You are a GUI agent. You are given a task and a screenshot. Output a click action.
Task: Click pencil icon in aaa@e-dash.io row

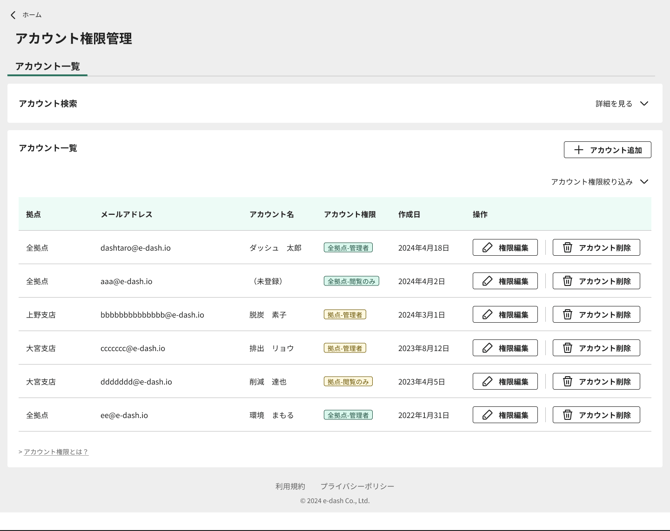487,281
